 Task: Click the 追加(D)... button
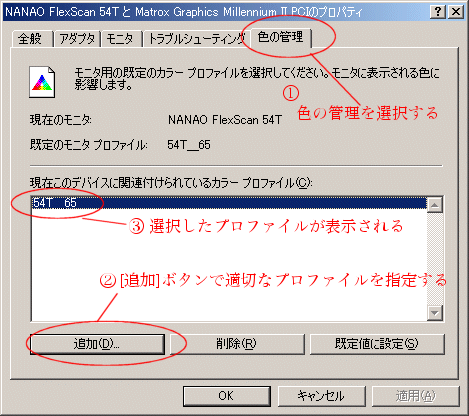[97, 344]
